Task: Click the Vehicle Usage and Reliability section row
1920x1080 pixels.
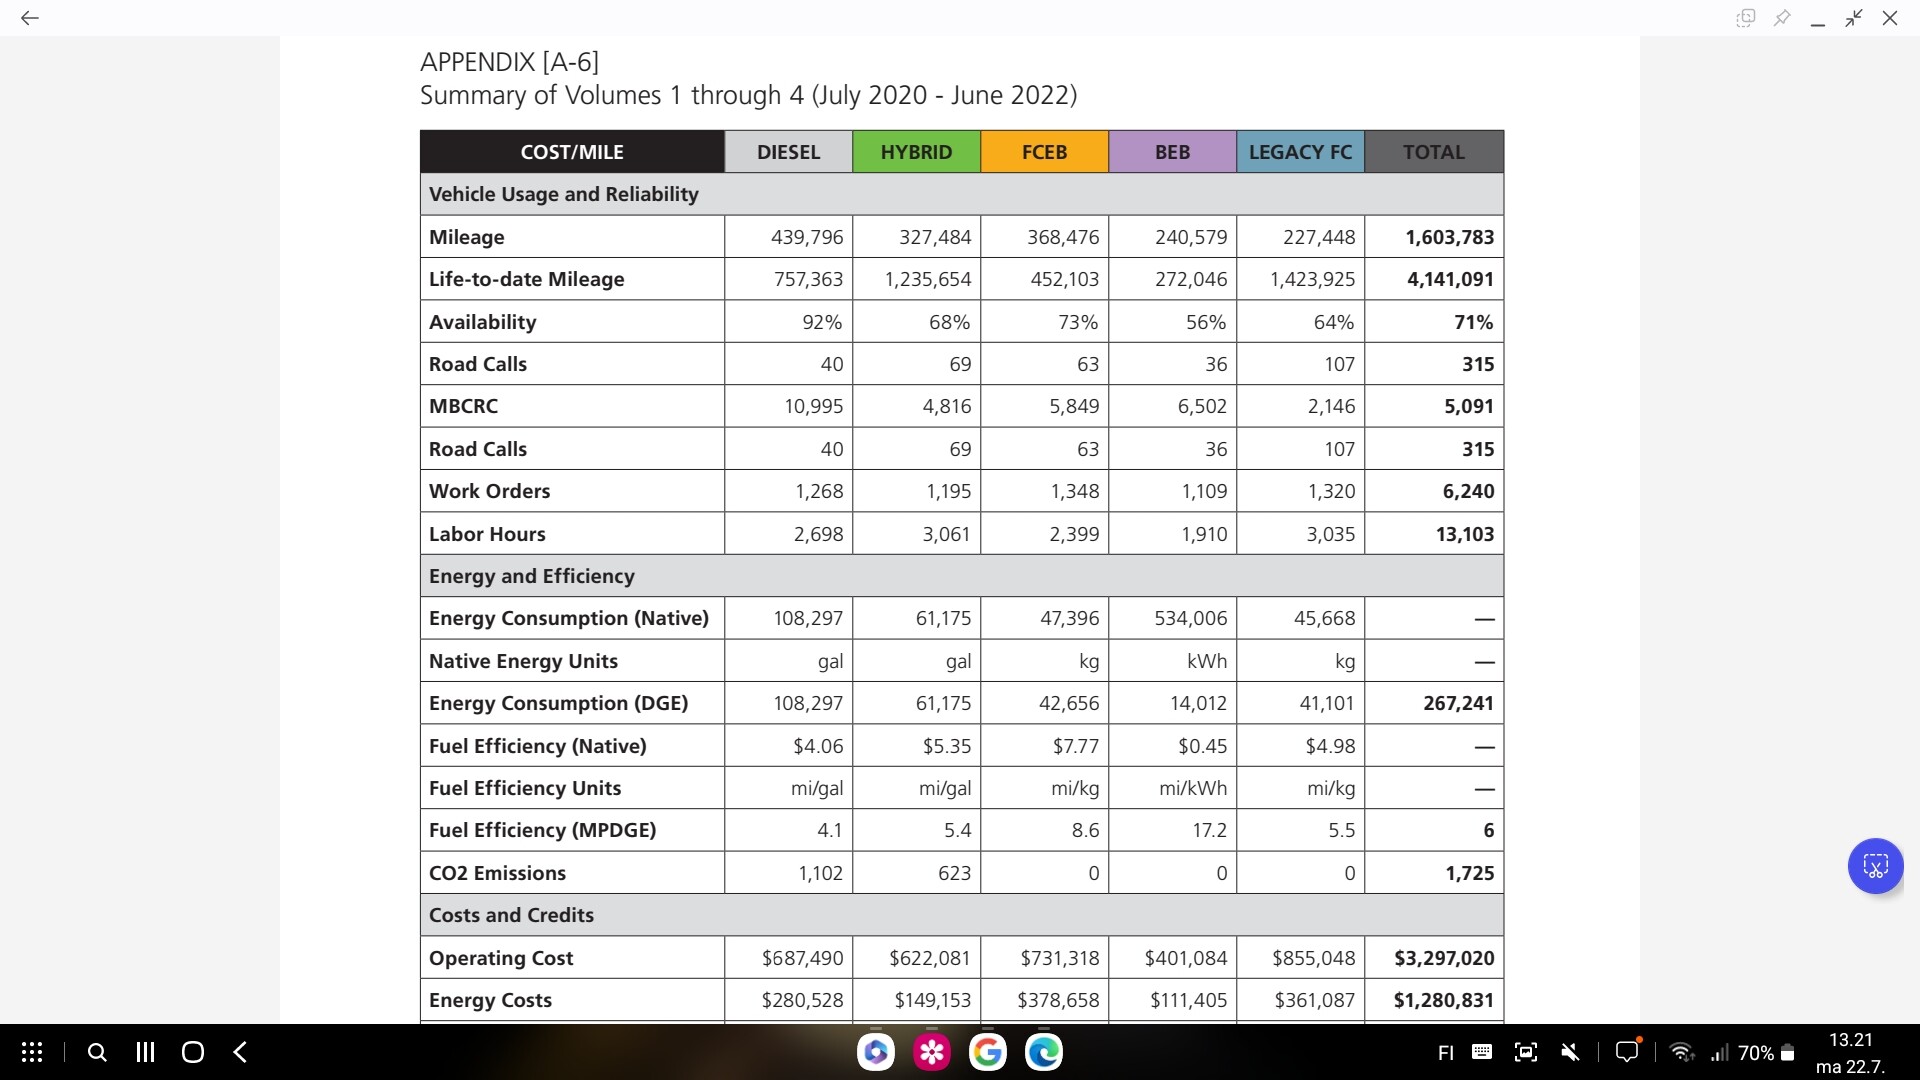Action: pos(962,194)
